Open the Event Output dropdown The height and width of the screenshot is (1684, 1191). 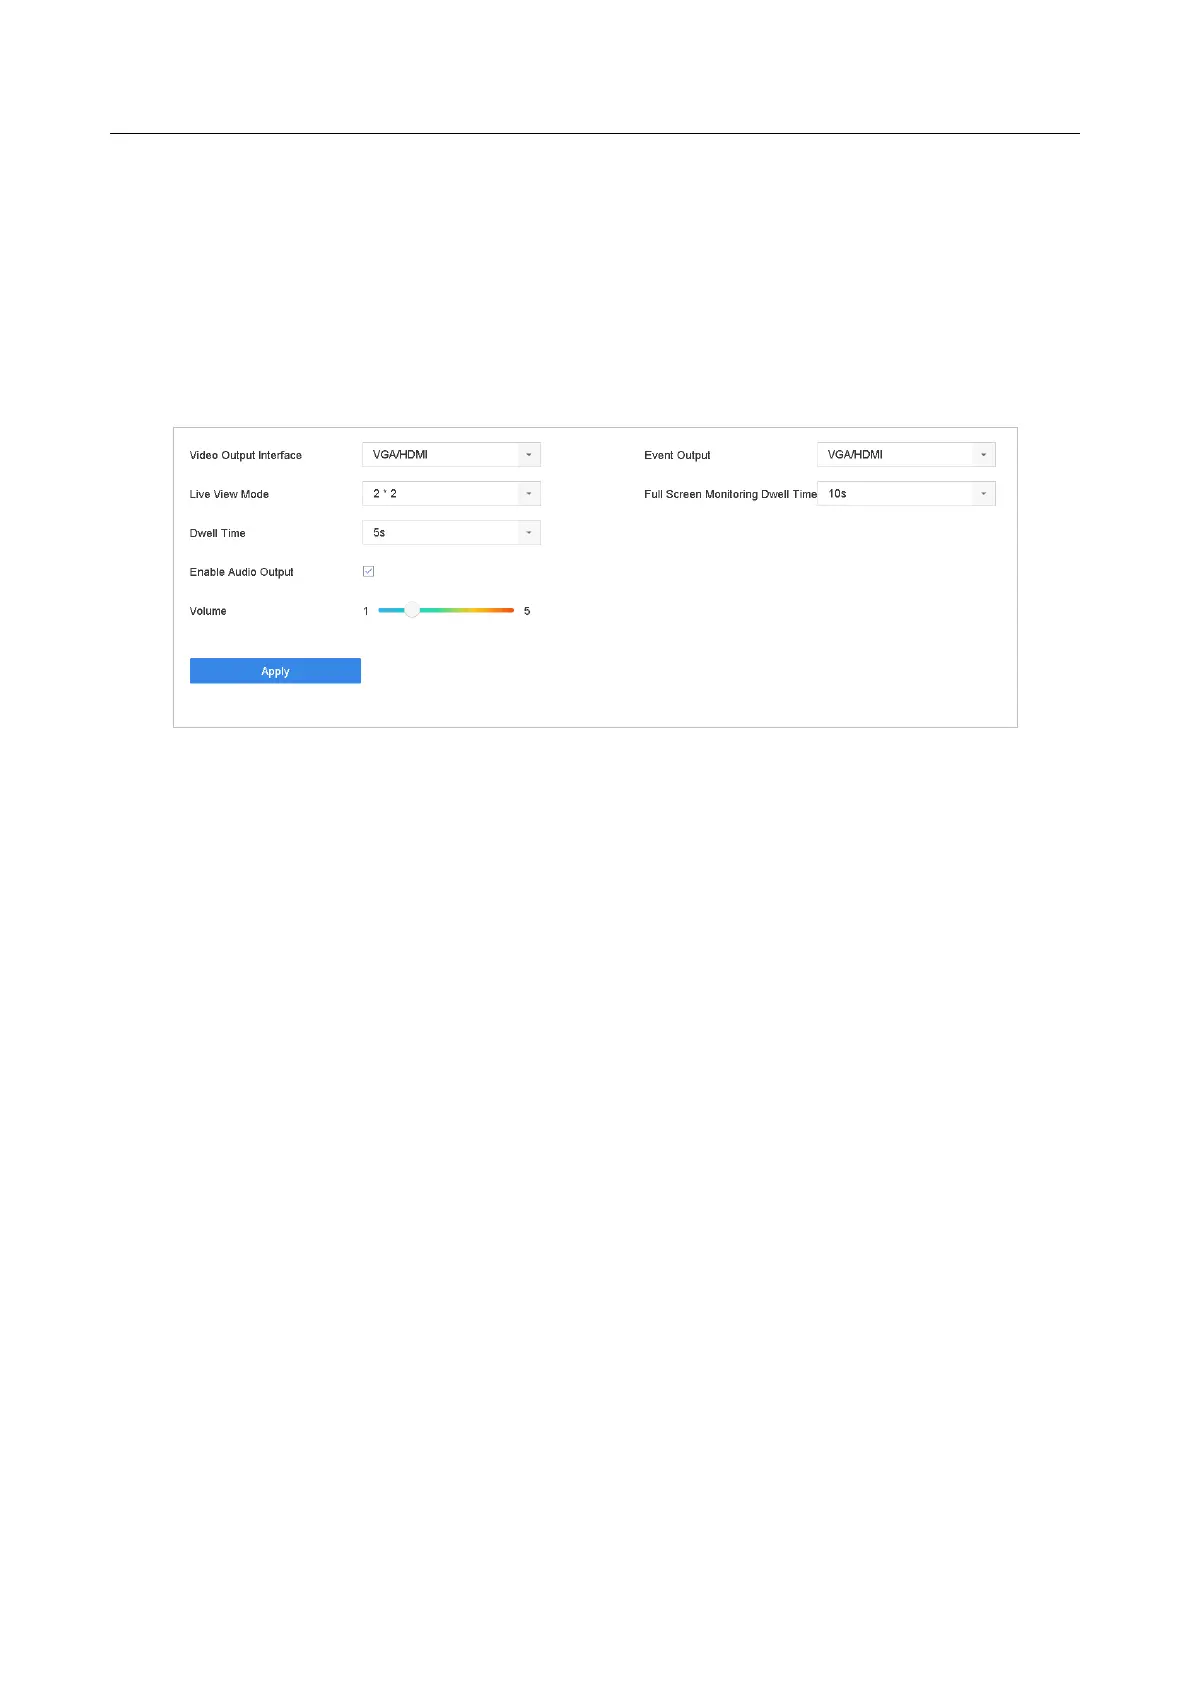906,455
